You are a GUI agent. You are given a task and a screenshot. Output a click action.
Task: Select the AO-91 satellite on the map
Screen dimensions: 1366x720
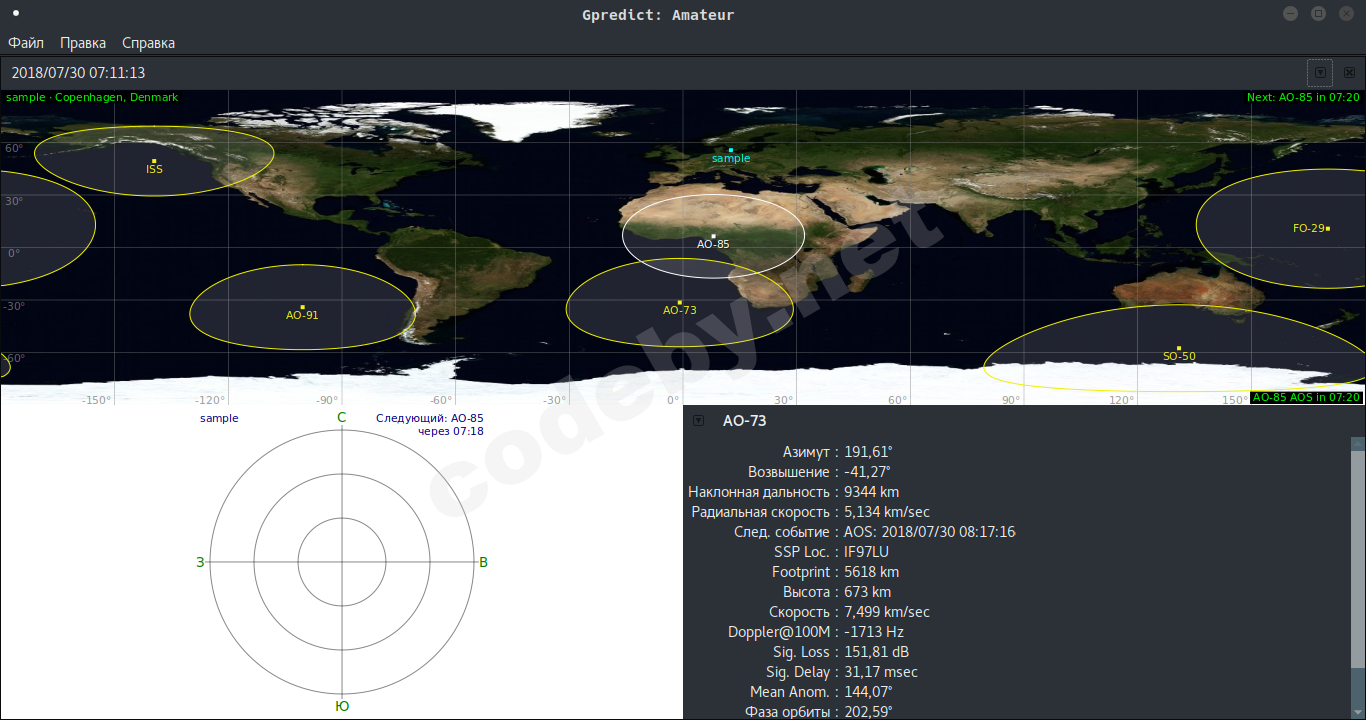click(x=302, y=307)
